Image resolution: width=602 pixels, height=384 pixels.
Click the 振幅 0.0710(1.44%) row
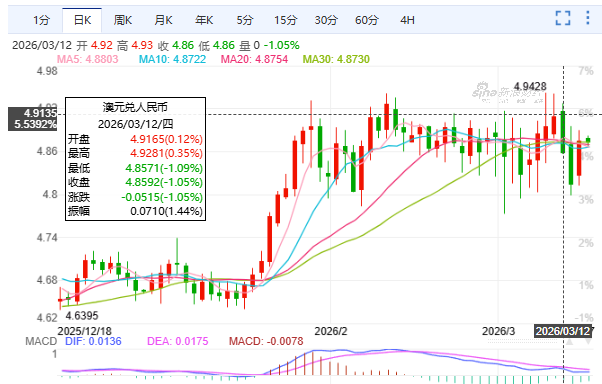(135, 211)
